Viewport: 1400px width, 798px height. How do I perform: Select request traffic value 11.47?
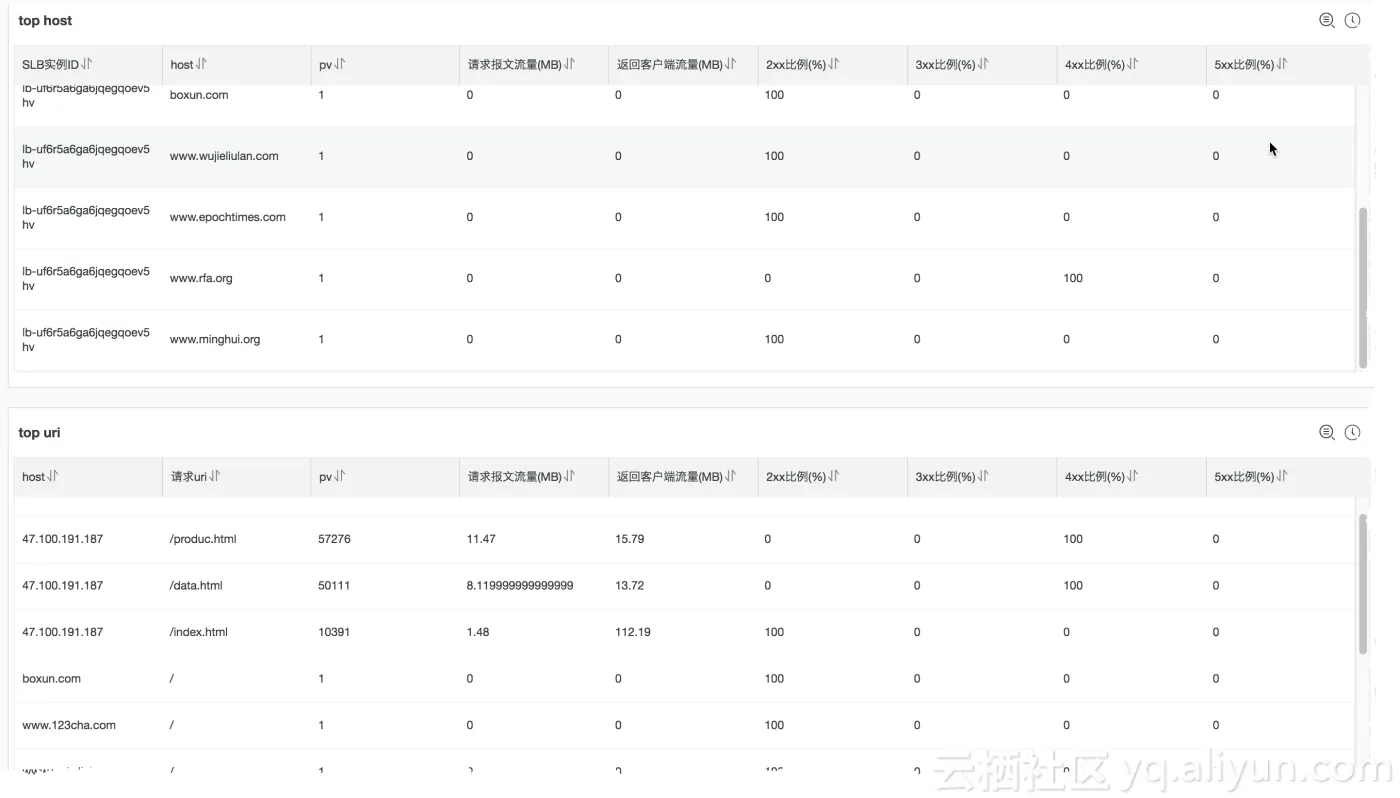click(x=481, y=539)
